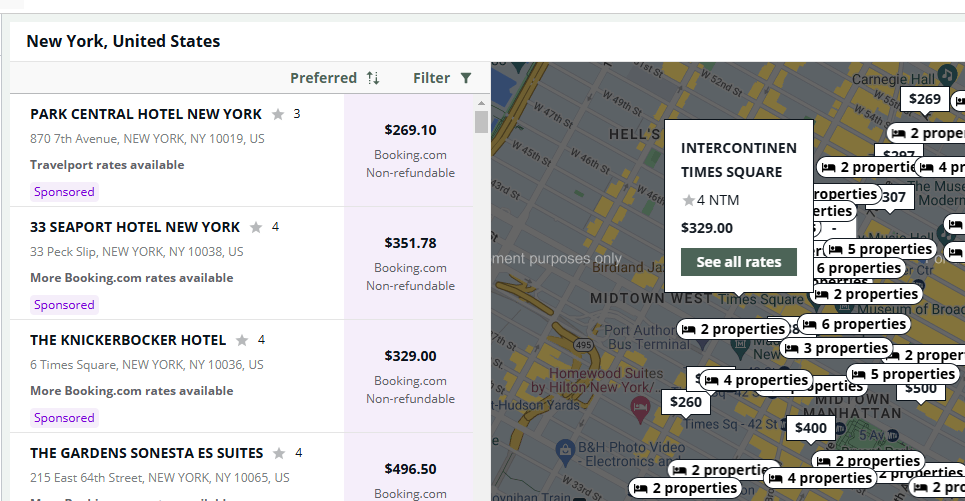Click the star icon beside The Knickerbocker Hotel
The height and width of the screenshot is (501, 965).
pyautogui.click(x=242, y=340)
